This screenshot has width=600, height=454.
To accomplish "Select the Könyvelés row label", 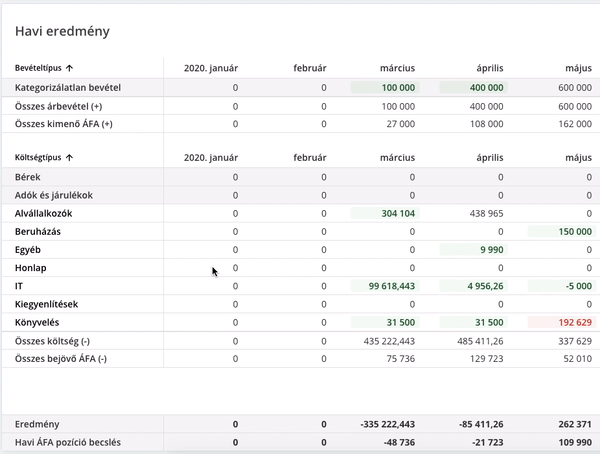I will tap(37, 323).
